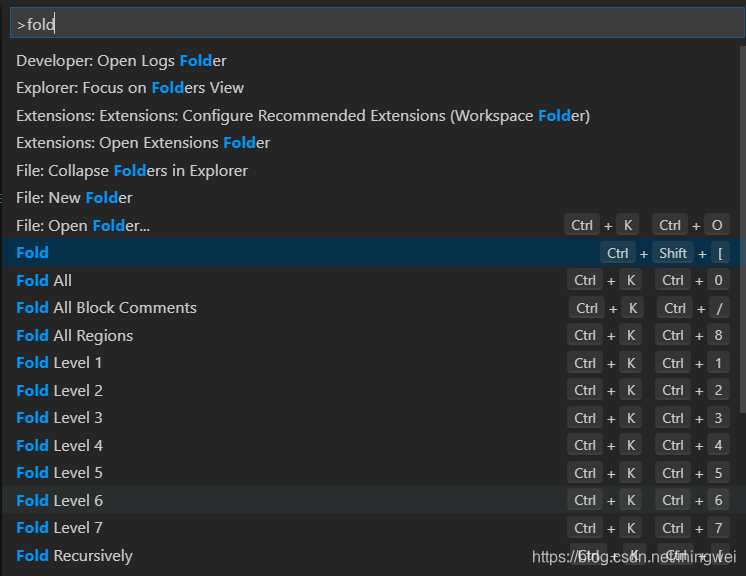The width and height of the screenshot is (746, 576).
Task: Choose File: New Folder command
Action: [x=371, y=198]
